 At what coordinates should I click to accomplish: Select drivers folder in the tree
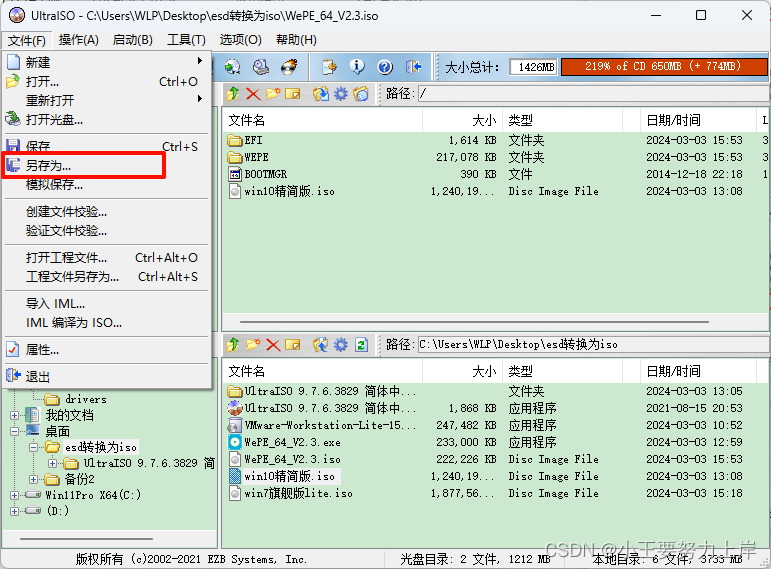point(86,399)
